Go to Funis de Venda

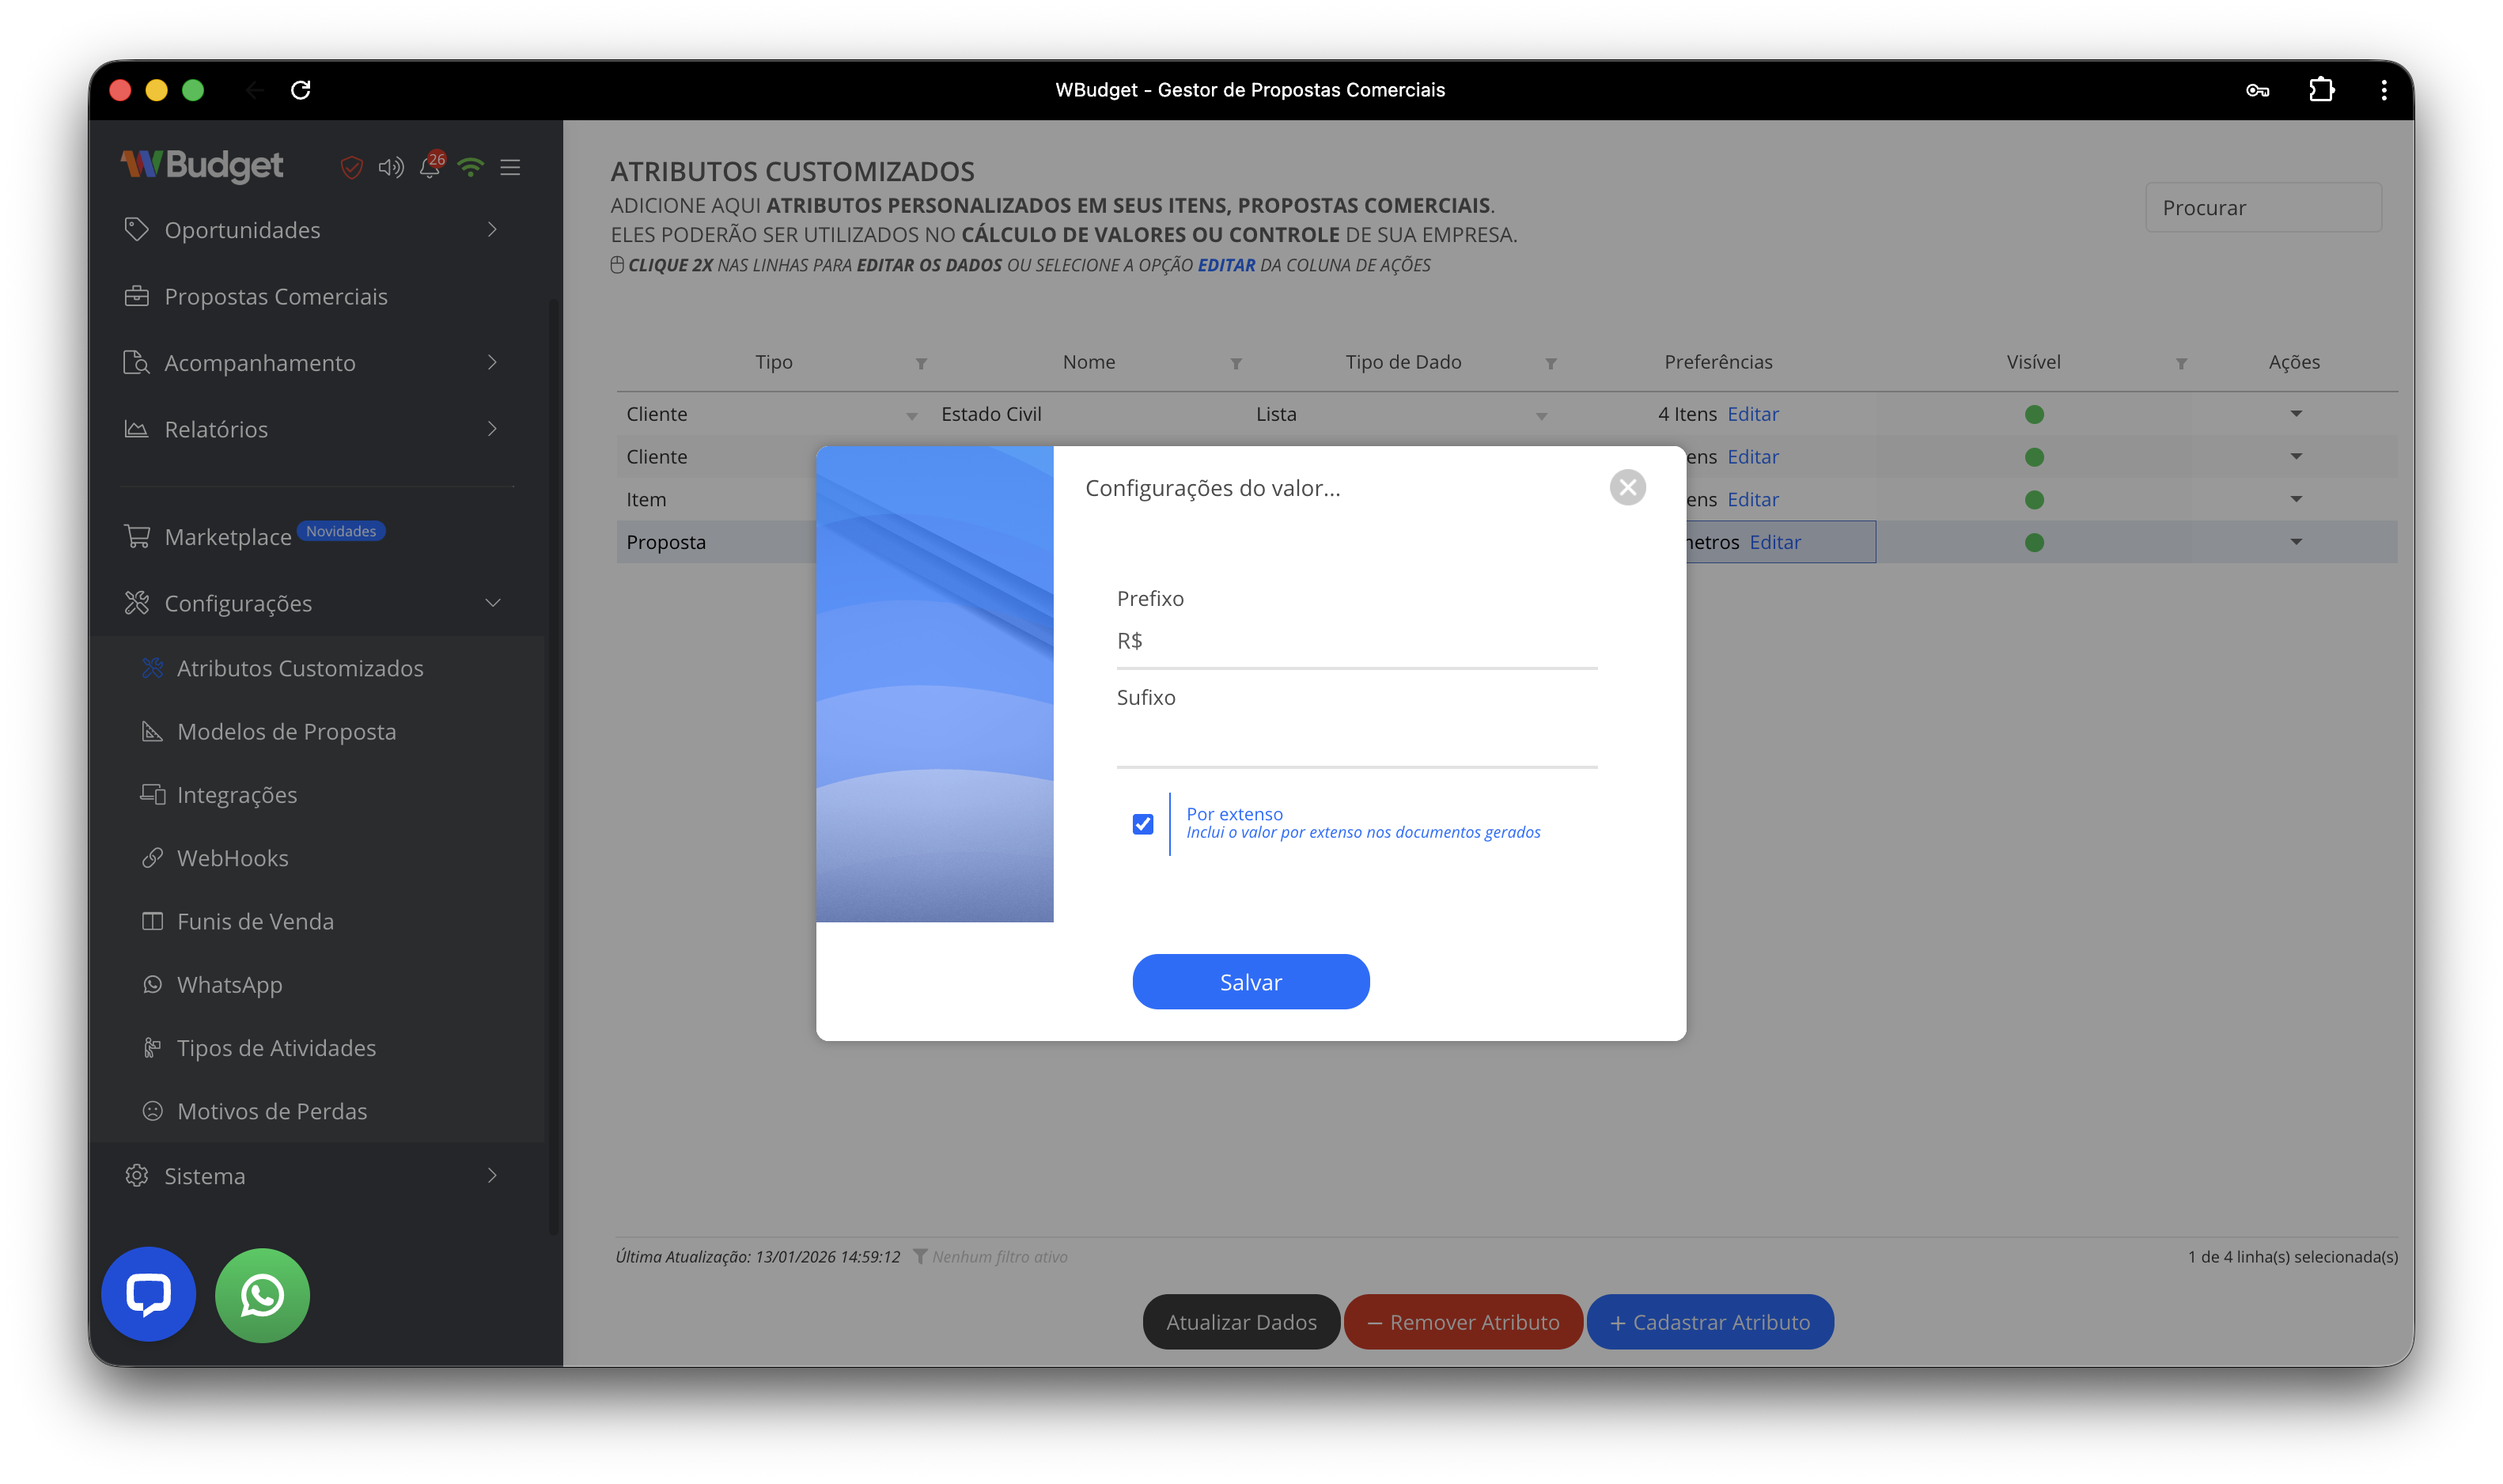click(x=255, y=921)
